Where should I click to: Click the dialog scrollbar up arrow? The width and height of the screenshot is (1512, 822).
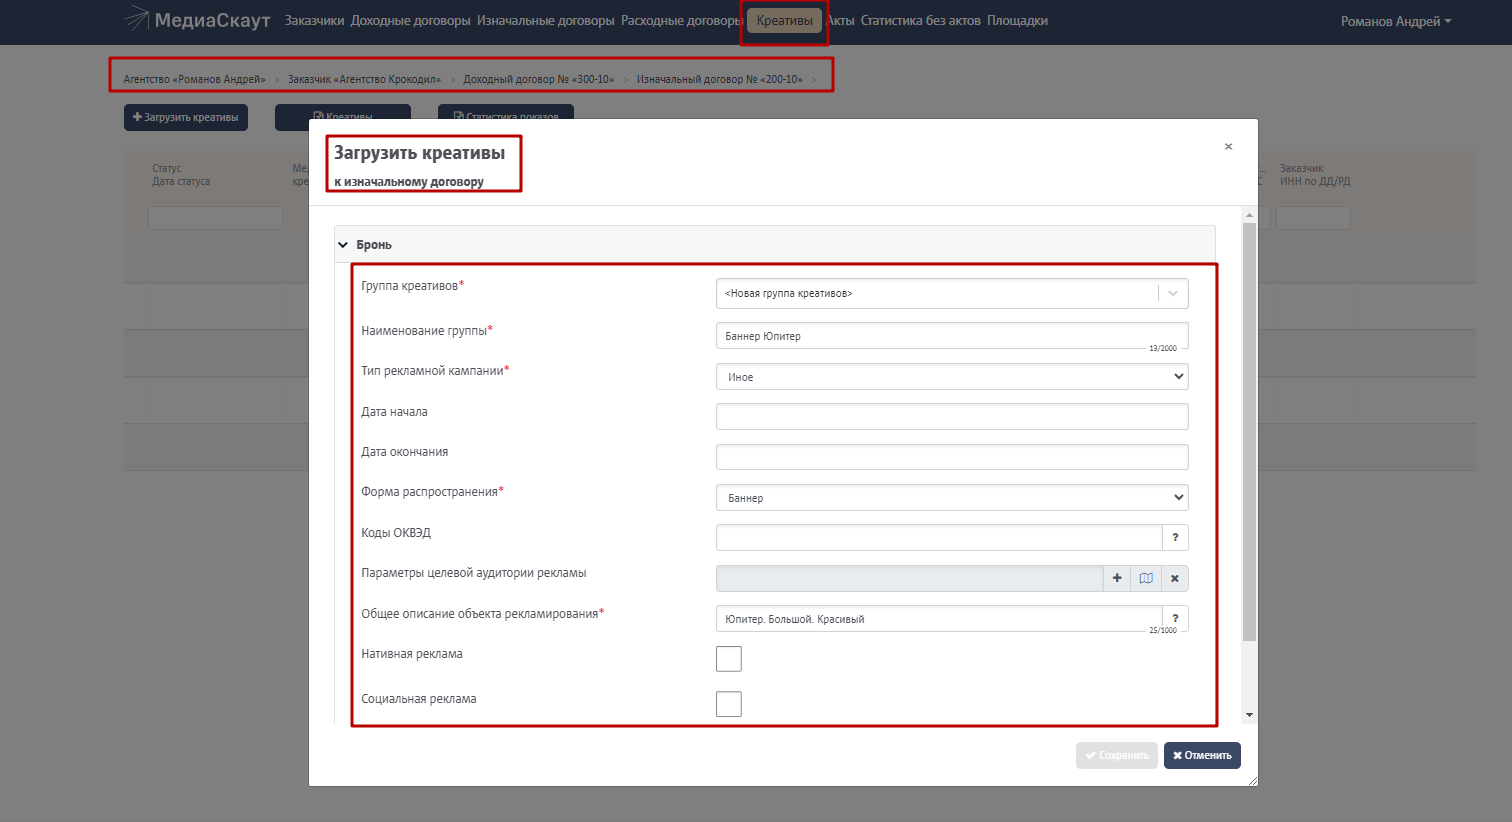(x=1248, y=215)
